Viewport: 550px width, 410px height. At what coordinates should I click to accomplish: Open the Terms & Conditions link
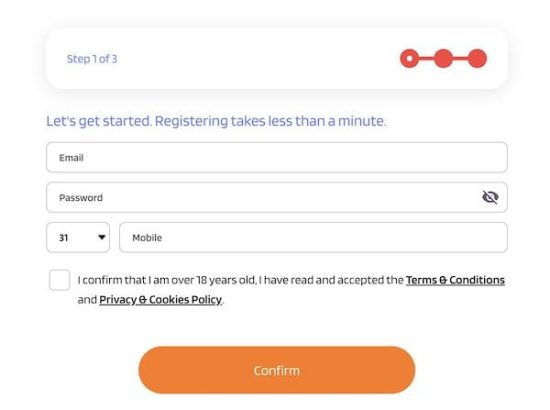click(455, 280)
